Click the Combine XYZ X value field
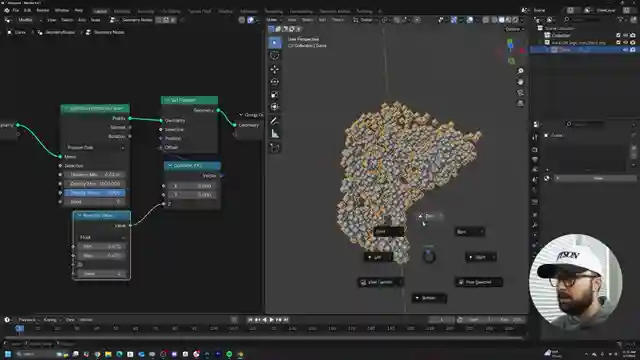The image size is (640, 360). point(192,186)
